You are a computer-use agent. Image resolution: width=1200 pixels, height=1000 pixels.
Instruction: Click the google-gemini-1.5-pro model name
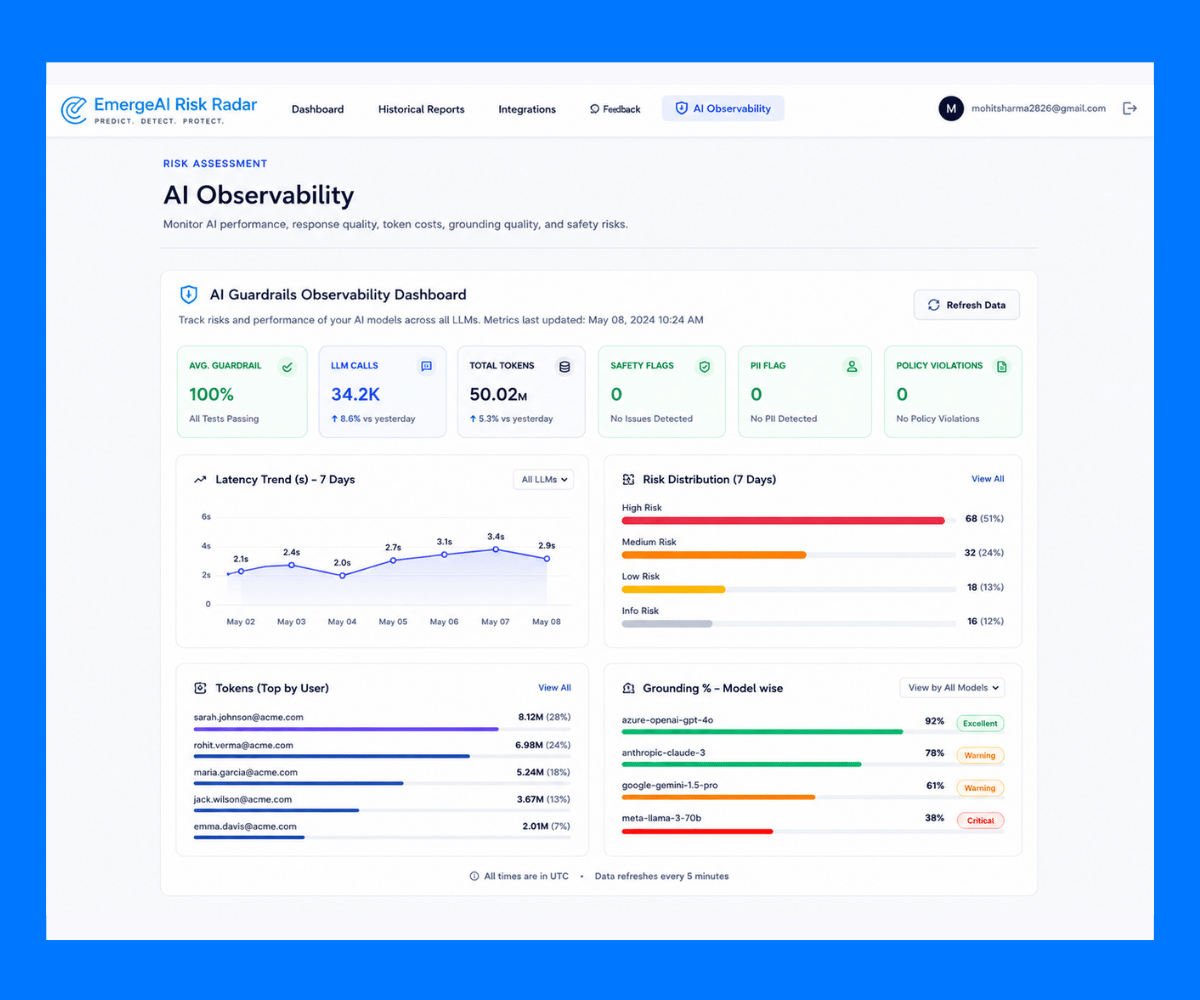pyautogui.click(x=670, y=785)
